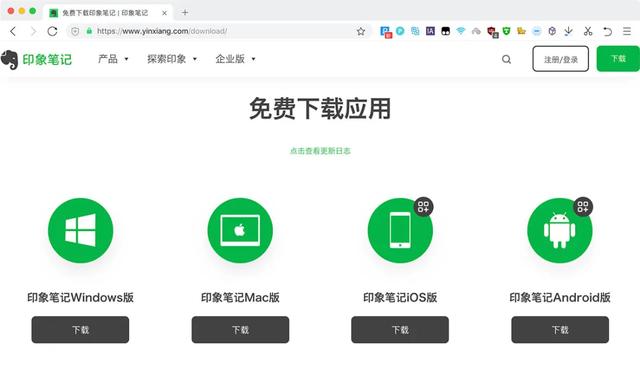The height and width of the screenshot is (383, 640).
Task: Open the 点击查看更新日志 link
Action: (x=320, y=151)
